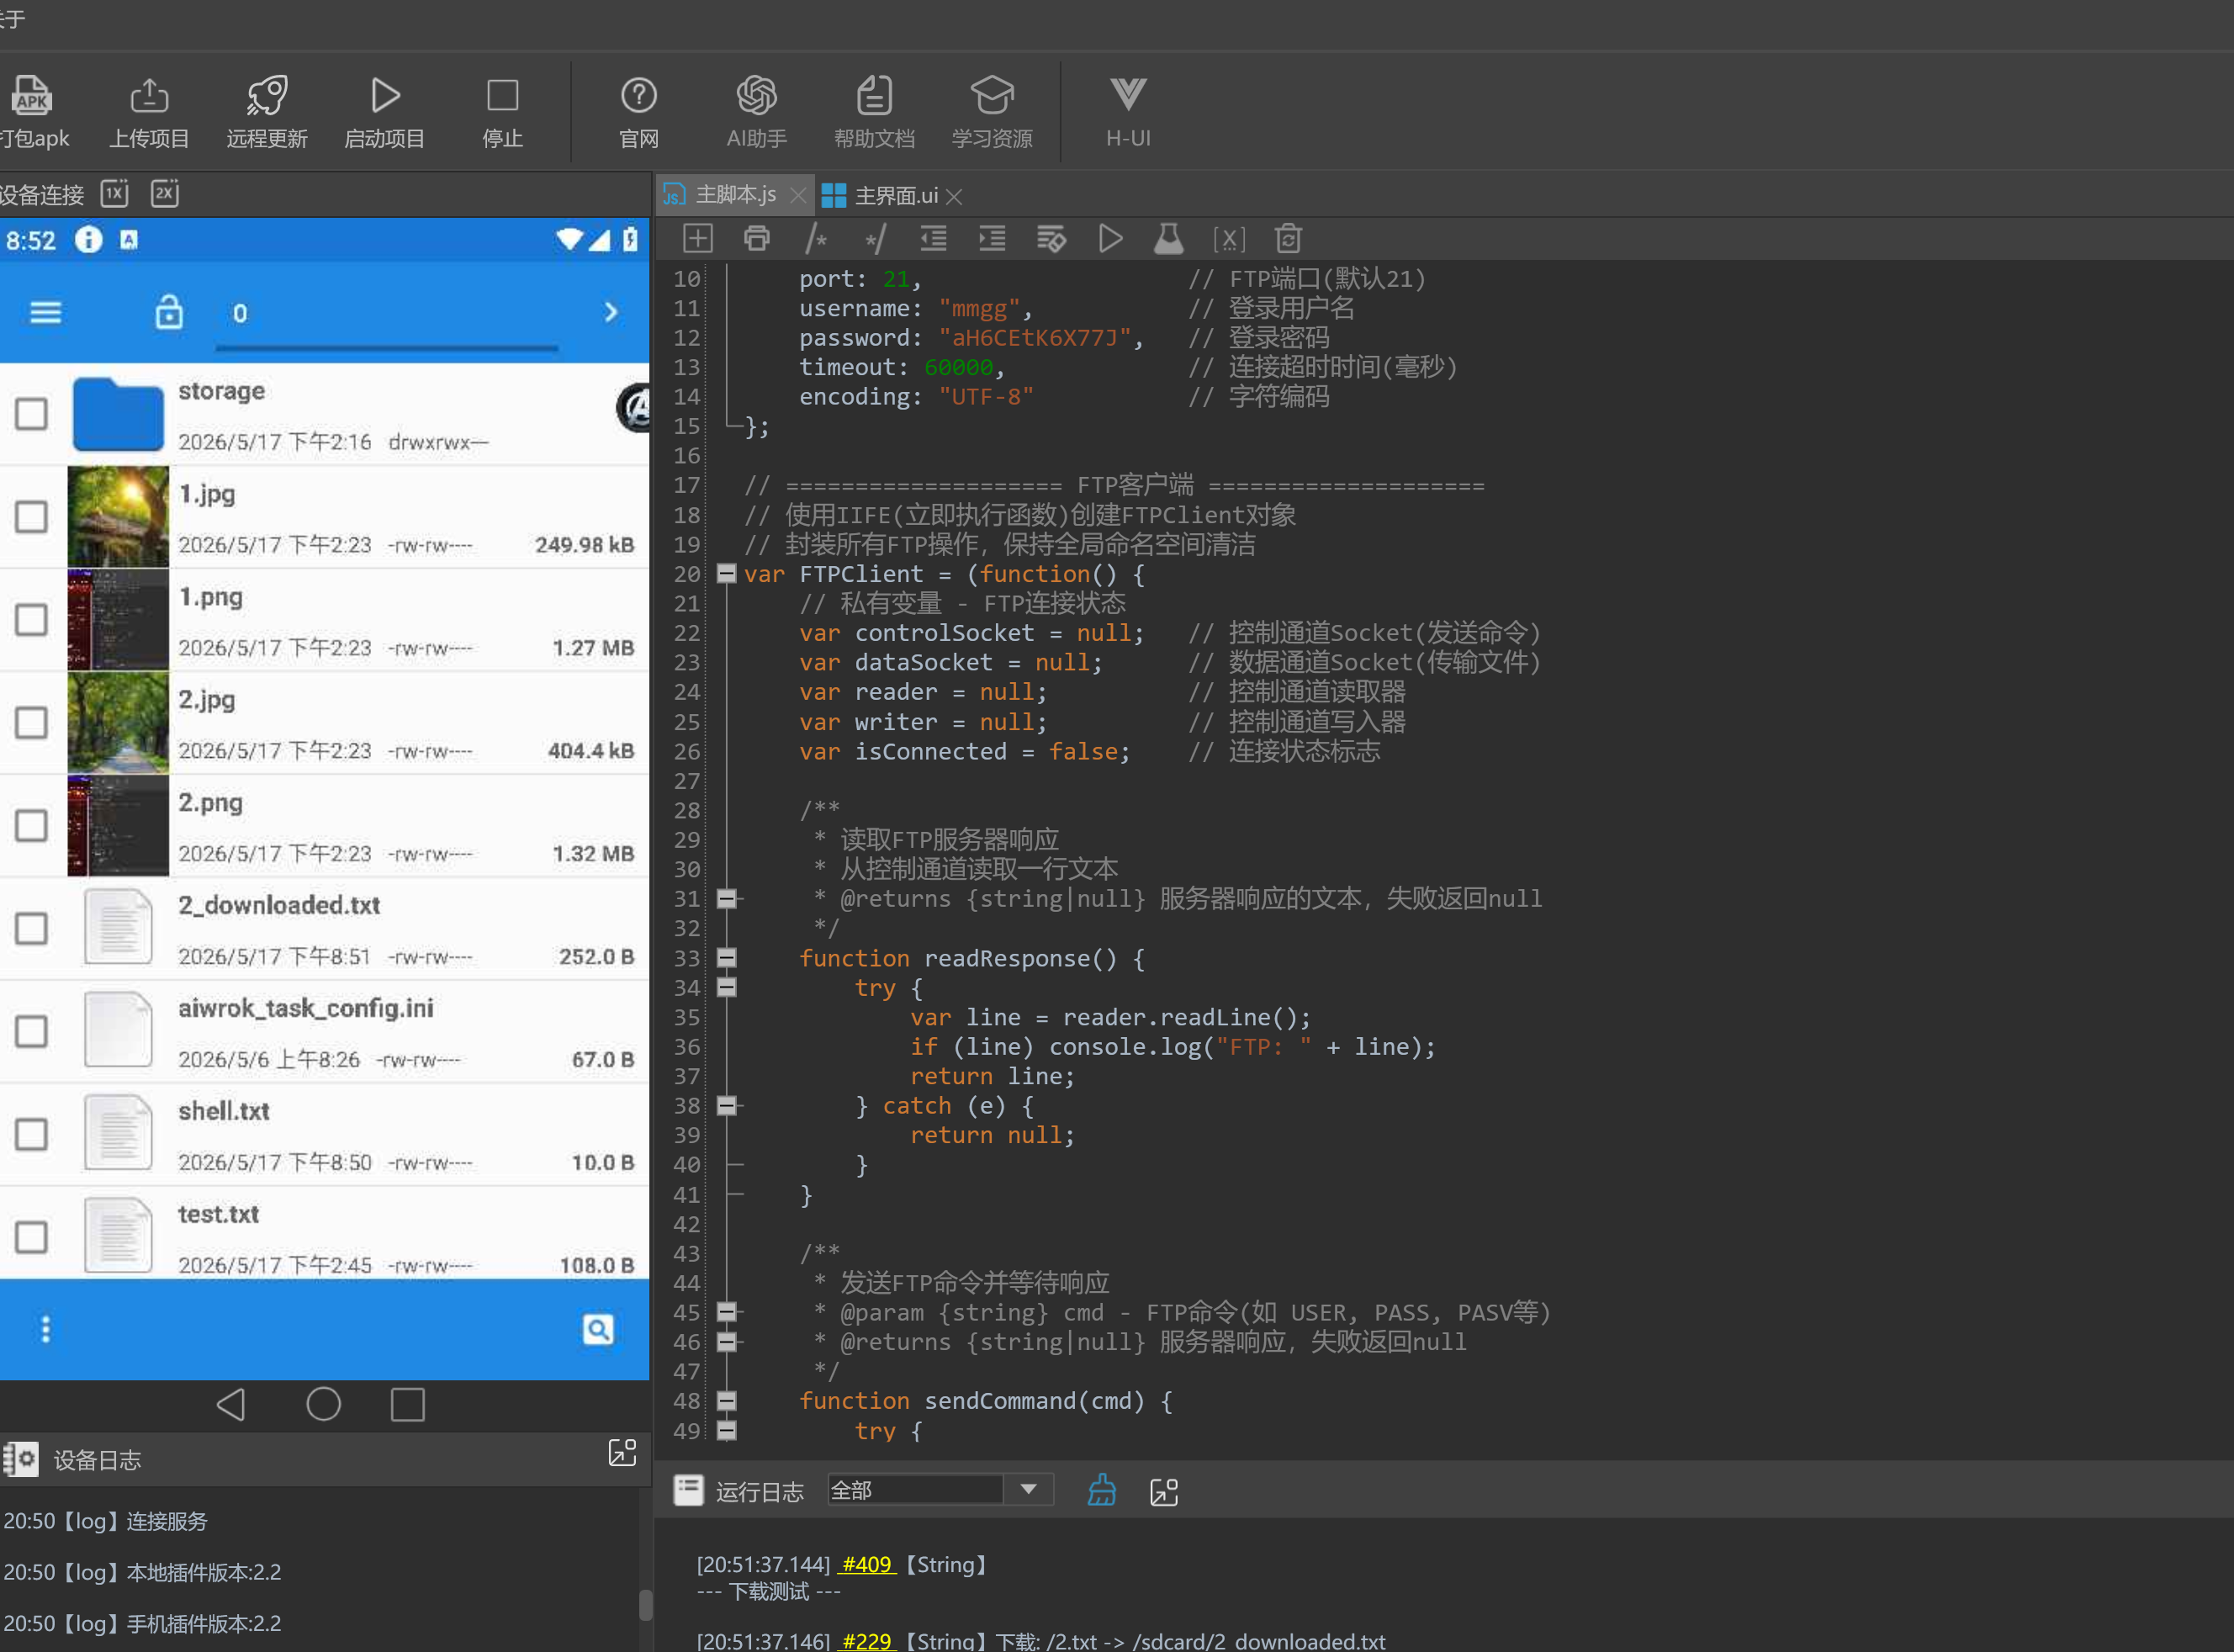Image resolution: width=2234 pixels, height=1652 pixels.
Task: Click the clipboard delete icon in editor toolbar
Action: coord(1288,239)
